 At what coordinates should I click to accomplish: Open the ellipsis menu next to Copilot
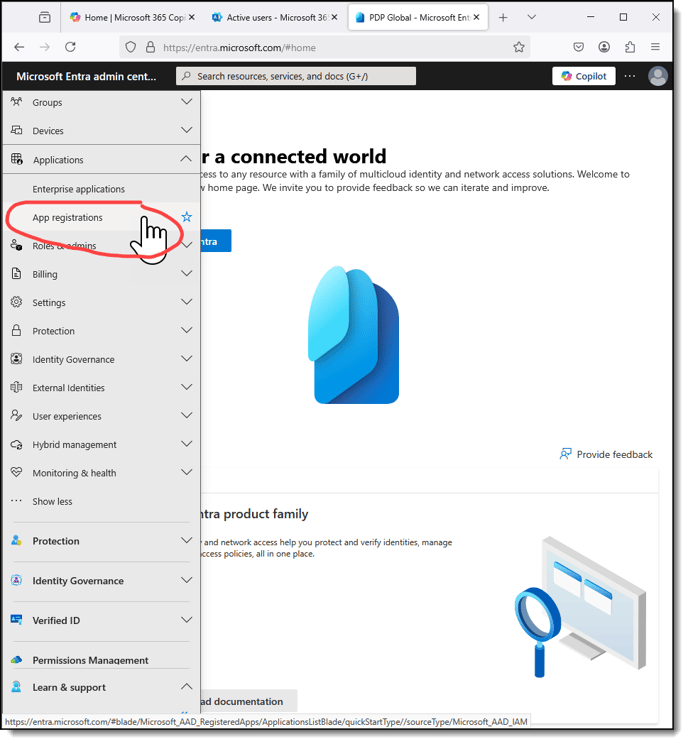[630, 76]
